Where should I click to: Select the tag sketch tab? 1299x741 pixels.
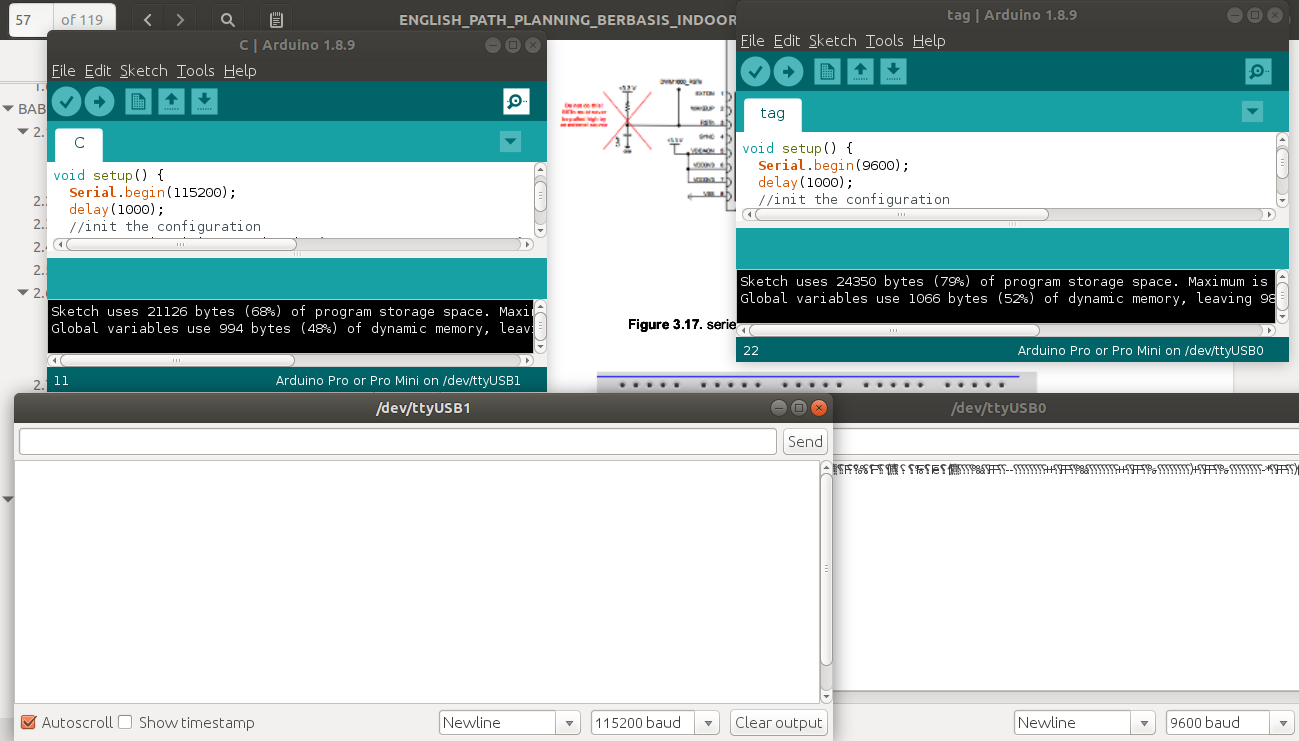(x=771, y=114)
